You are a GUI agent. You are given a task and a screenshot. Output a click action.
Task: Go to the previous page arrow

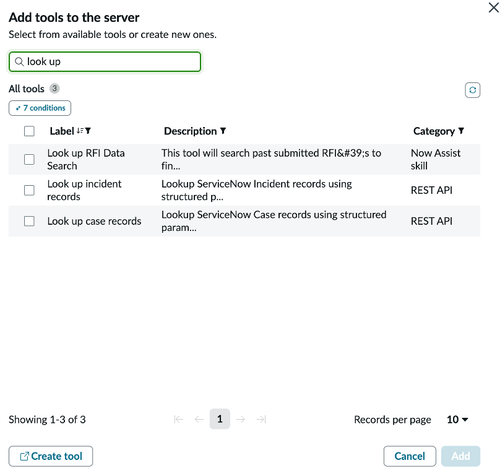[x=199, y=419]
